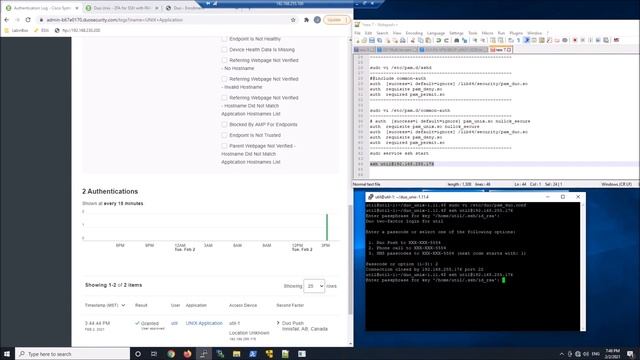Open Notepad++ Encoding menu
The image size is (640, 360).
pos(414,33)
